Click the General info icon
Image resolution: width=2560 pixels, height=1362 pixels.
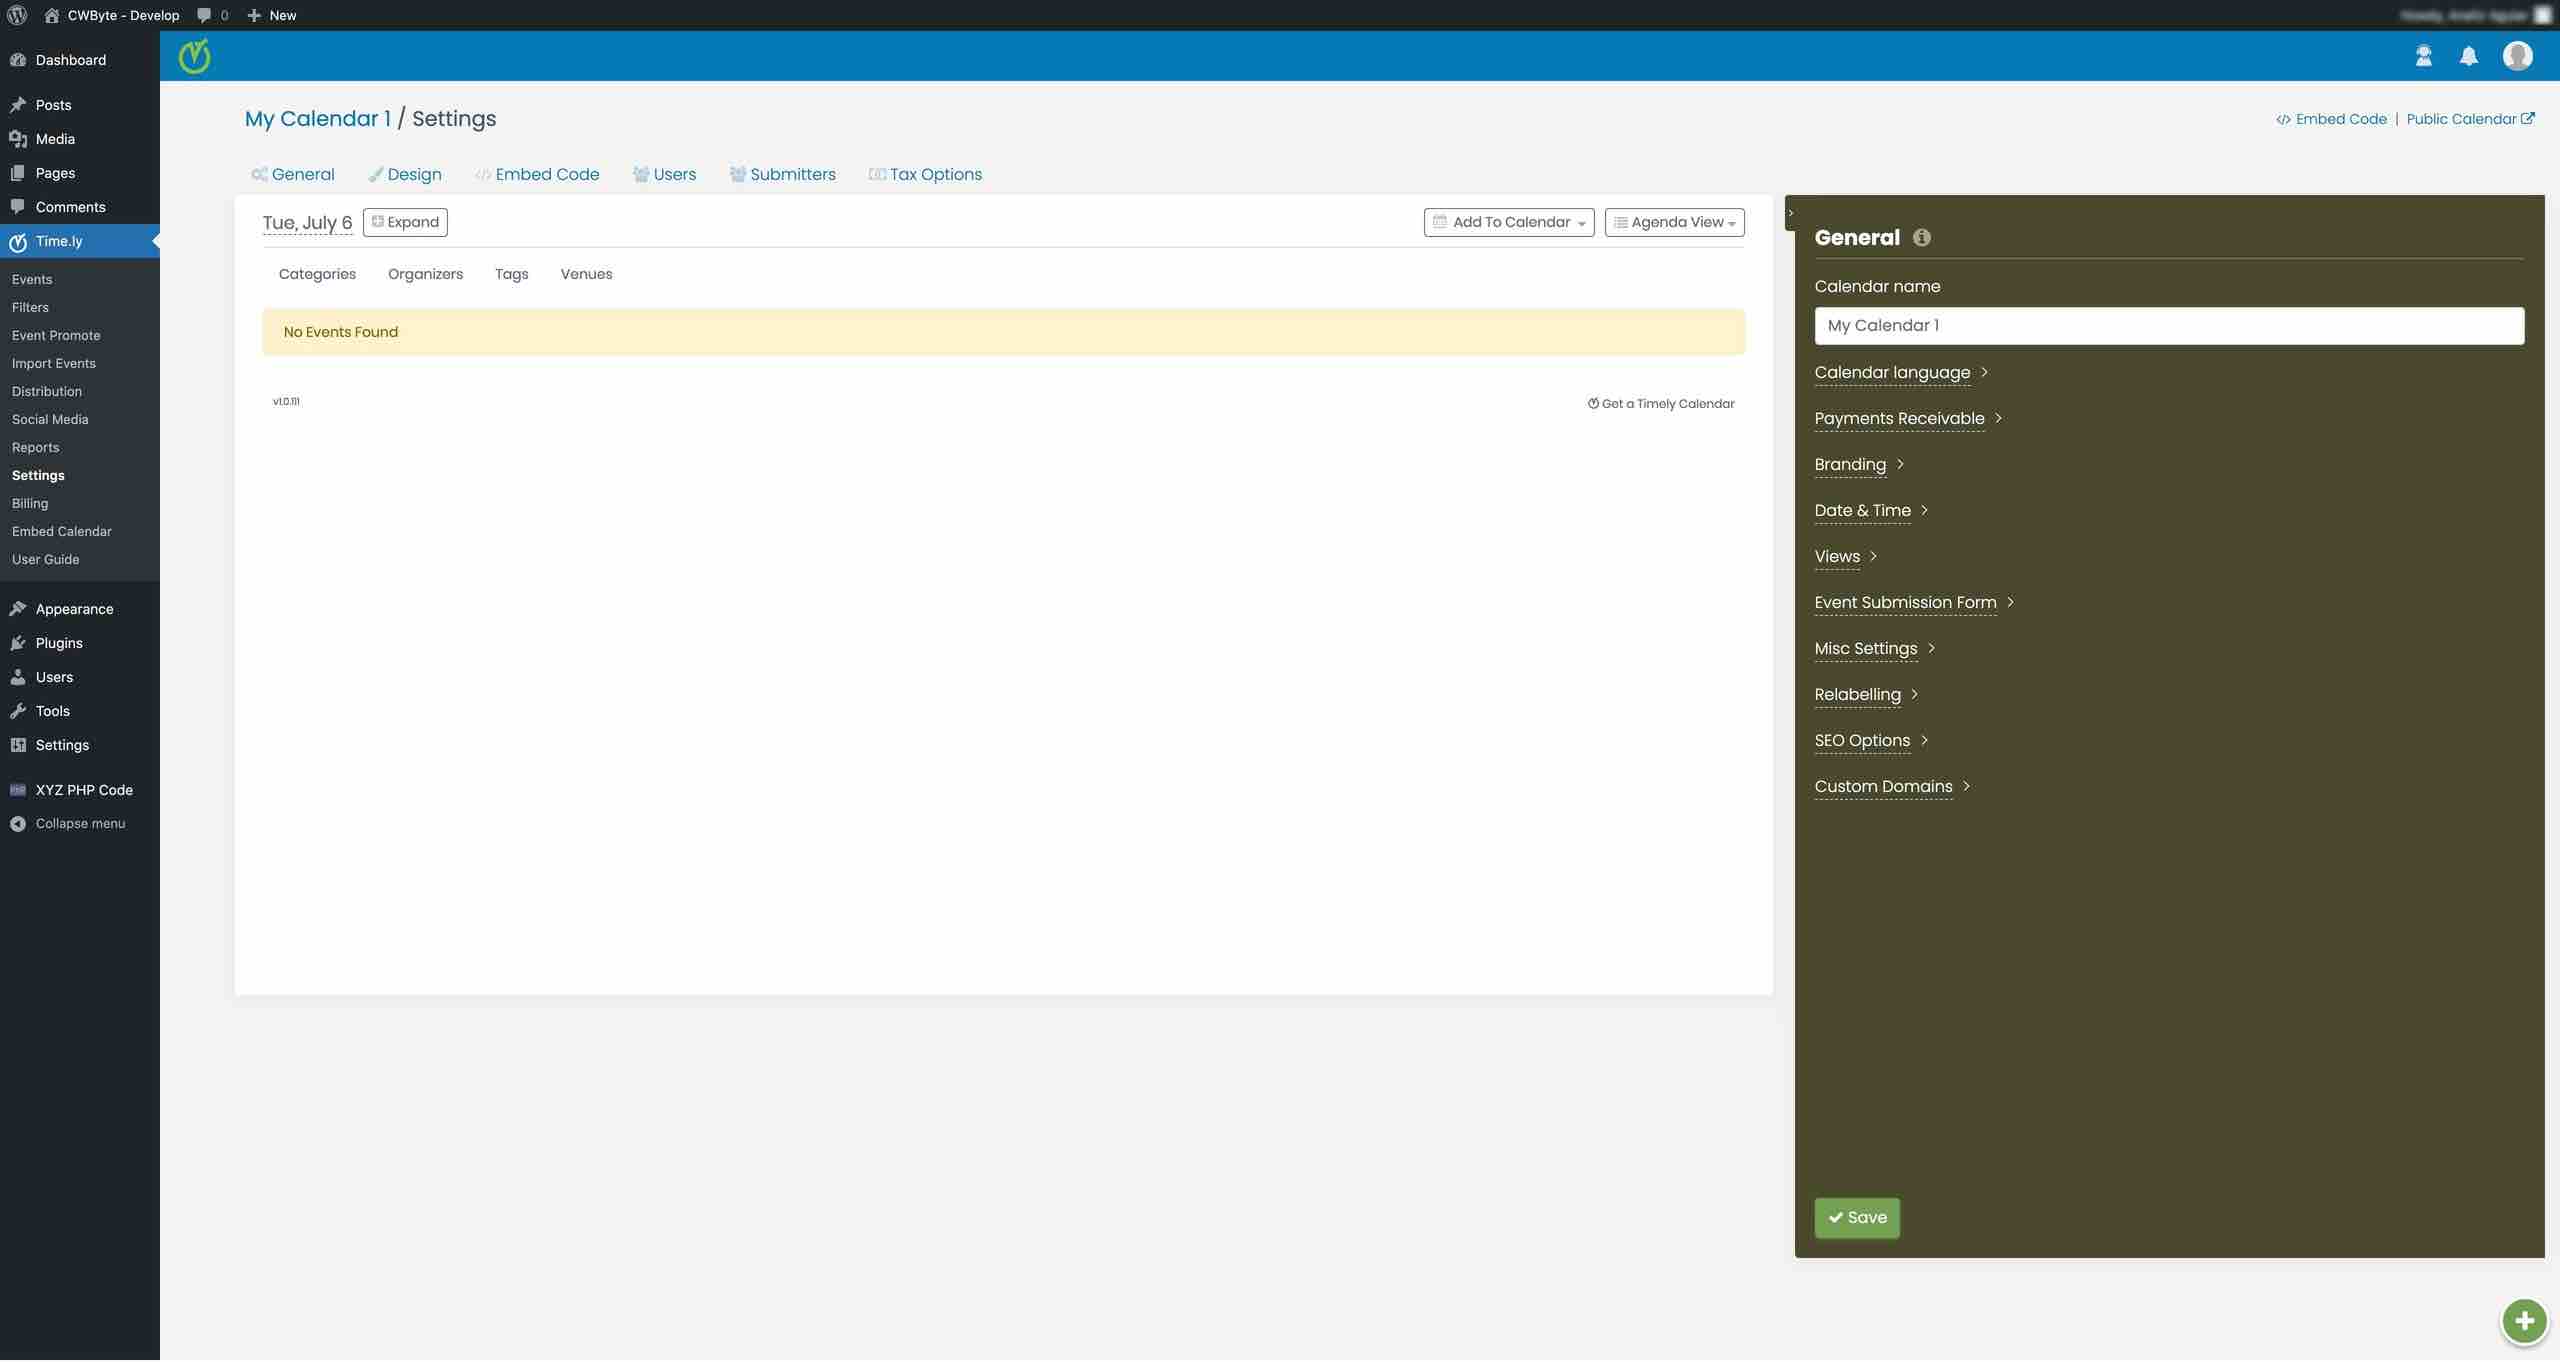pyautogui.click(x=1921, y=238)
